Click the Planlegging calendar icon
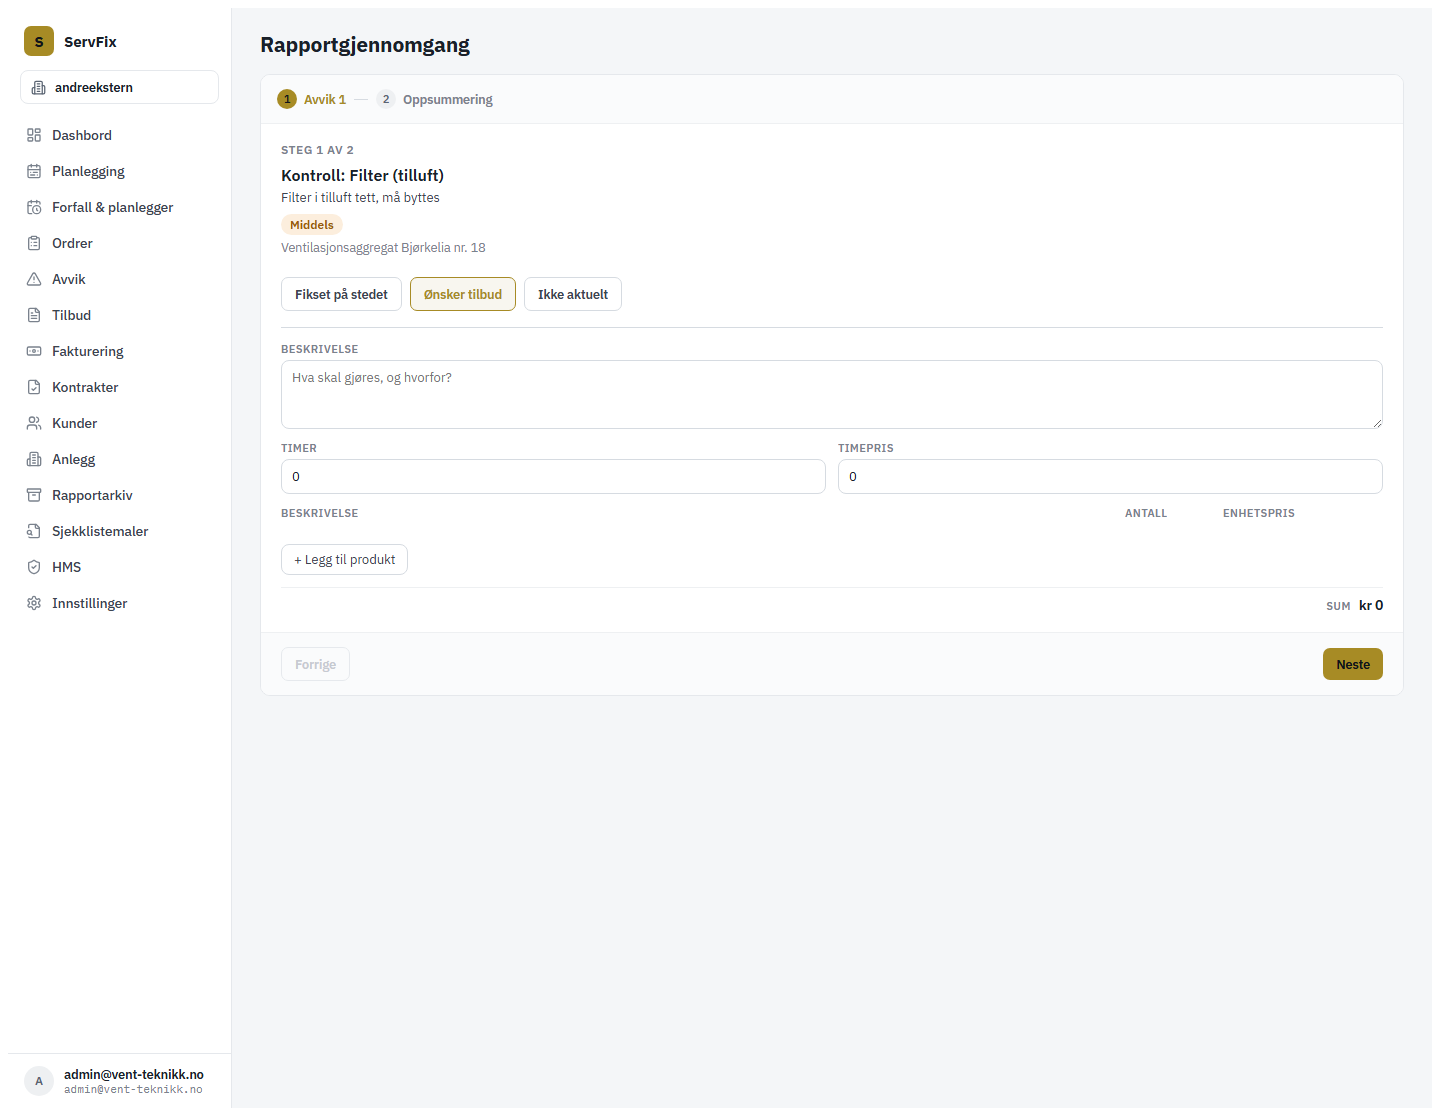The width and height of the screenshot is (1440, 1116). [34, 171]
